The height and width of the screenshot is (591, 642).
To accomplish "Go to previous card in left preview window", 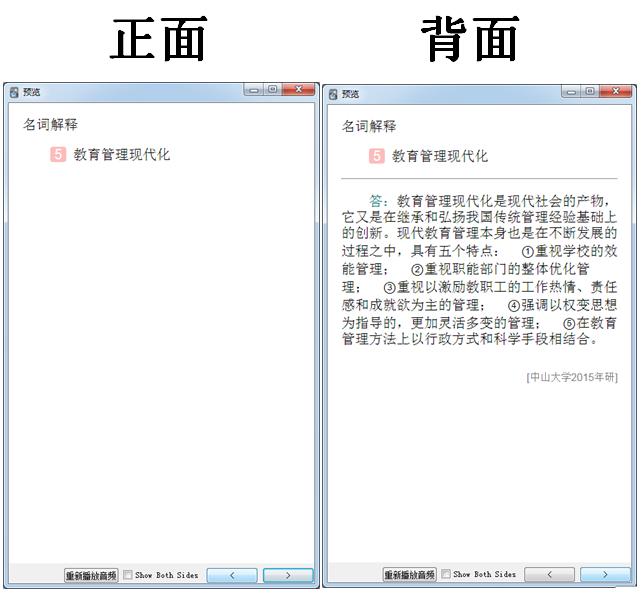I will tap(232, 575).
